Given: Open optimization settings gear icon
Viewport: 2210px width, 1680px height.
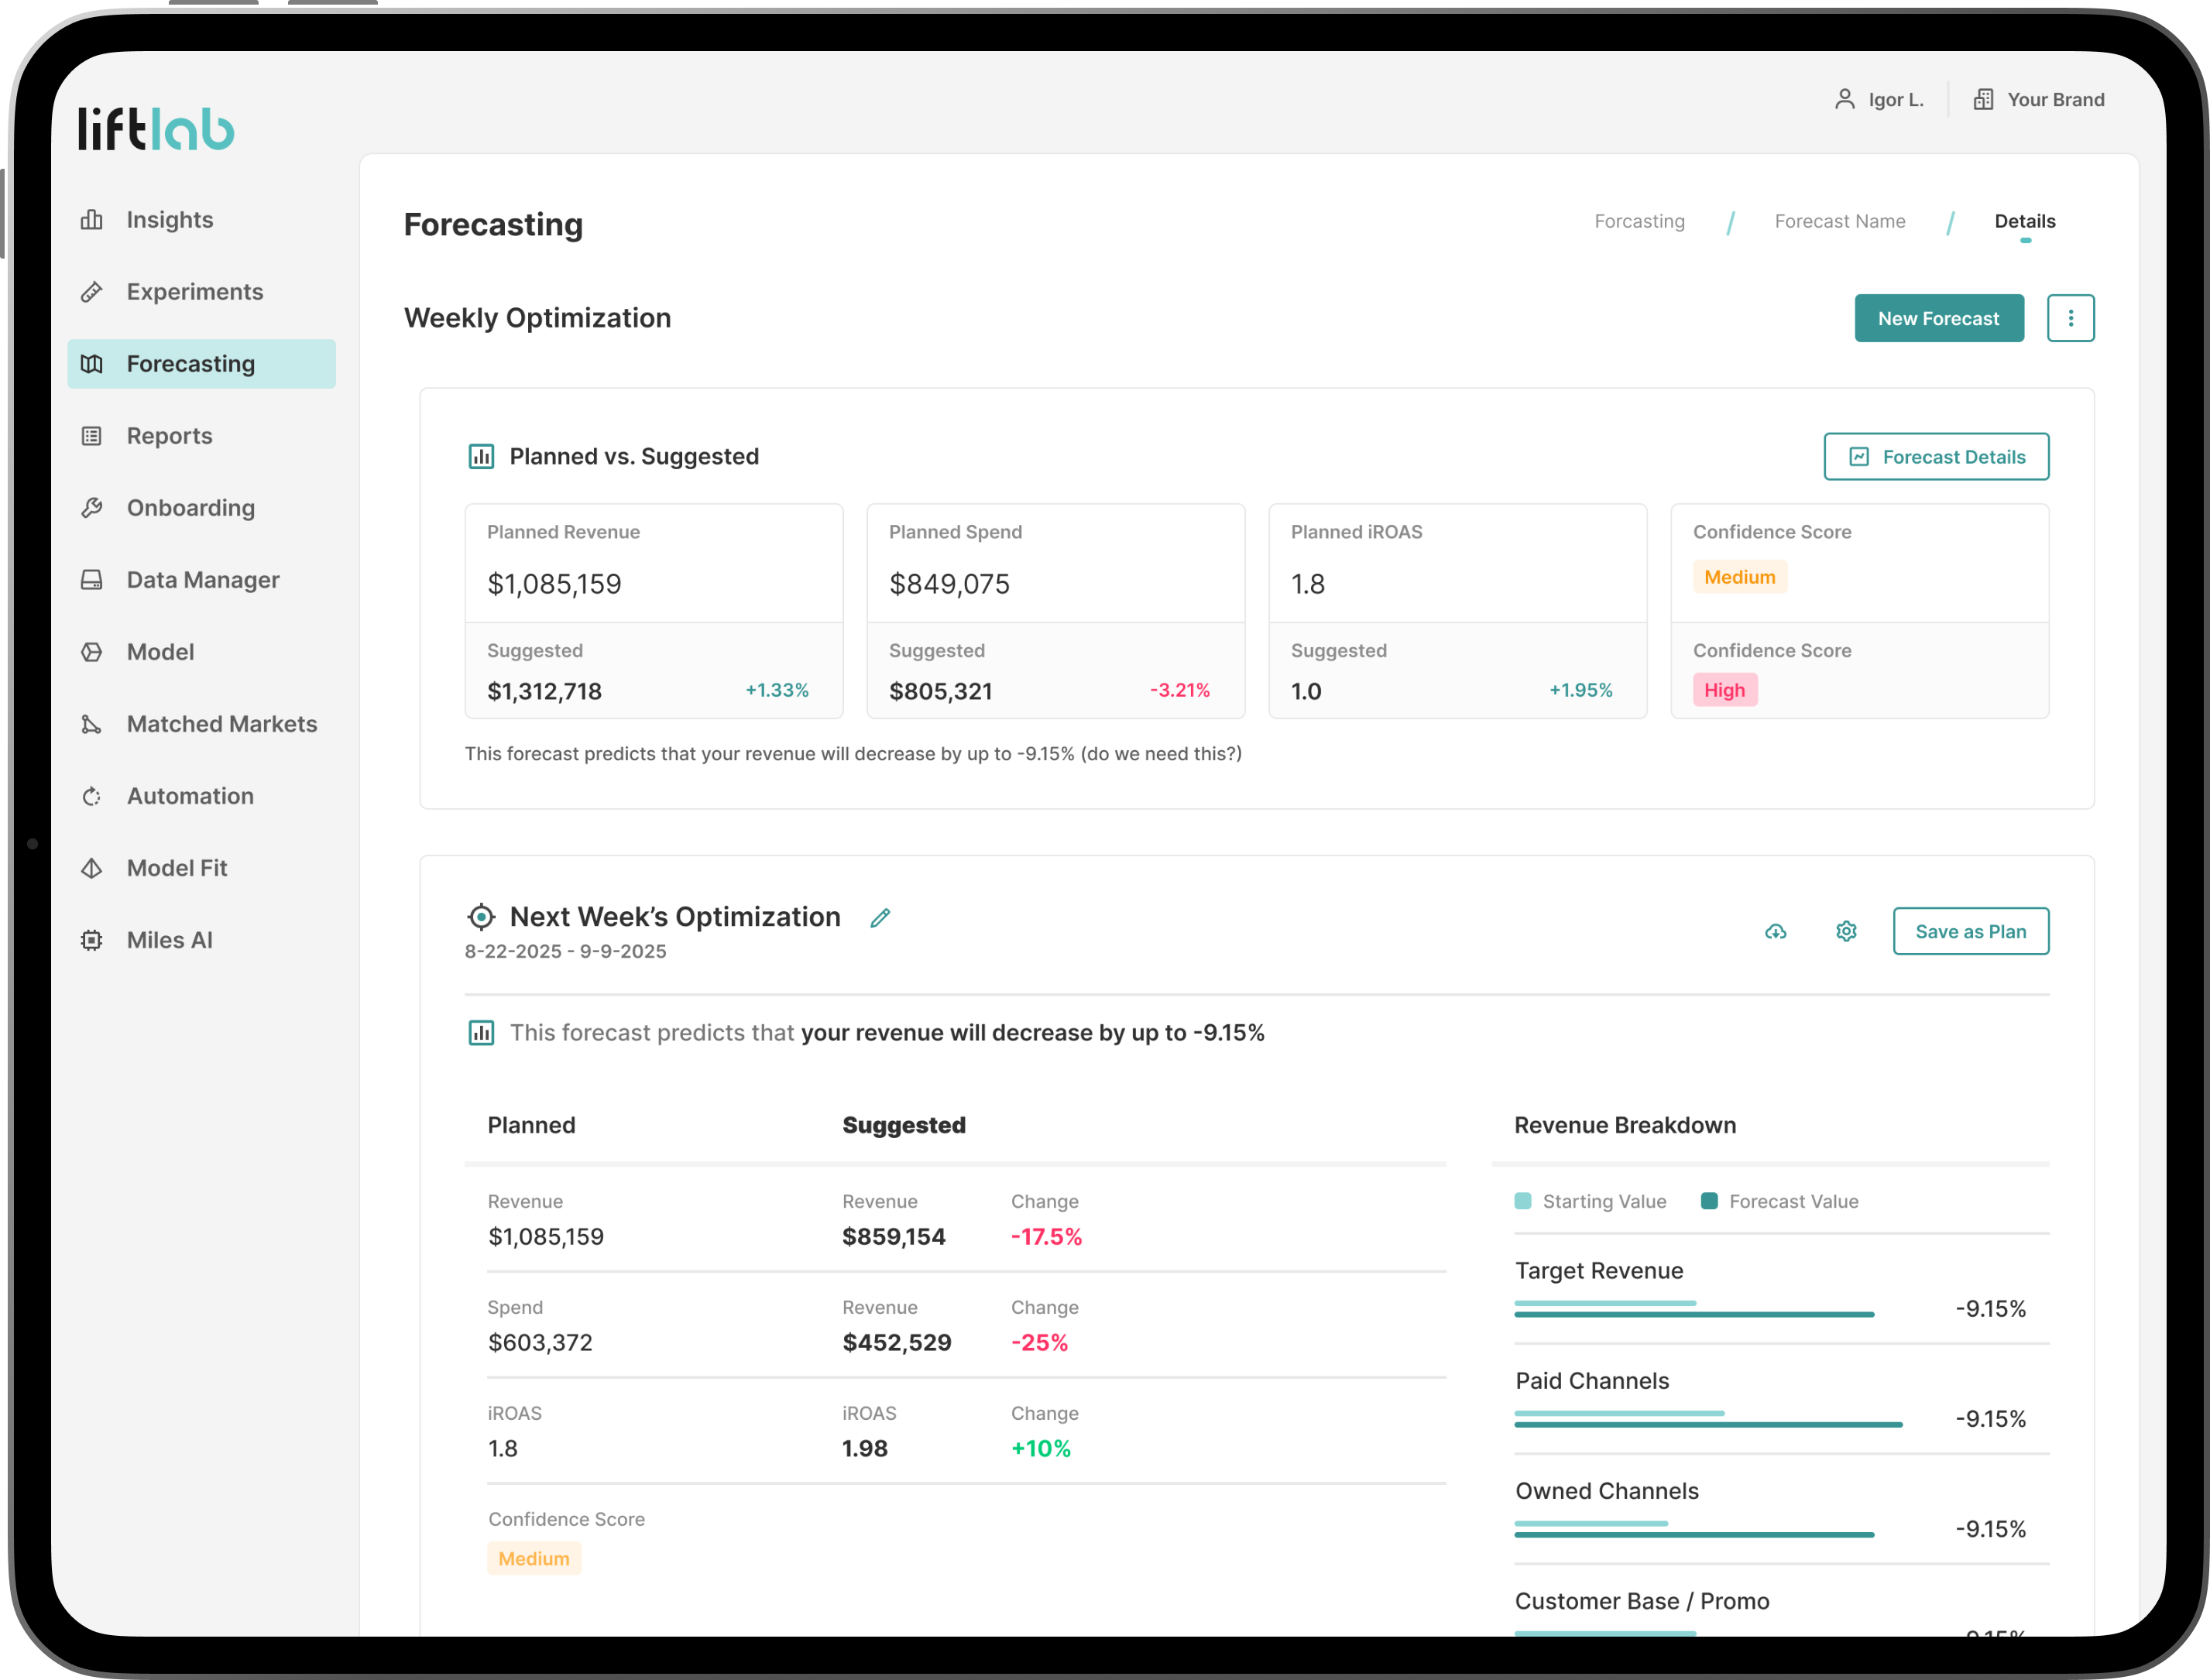Looking at the screenshot, I should [x=1846, y=932].
